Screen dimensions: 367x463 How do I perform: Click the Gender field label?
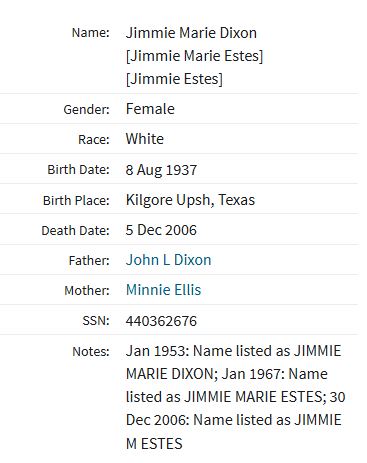click(87, 109)
